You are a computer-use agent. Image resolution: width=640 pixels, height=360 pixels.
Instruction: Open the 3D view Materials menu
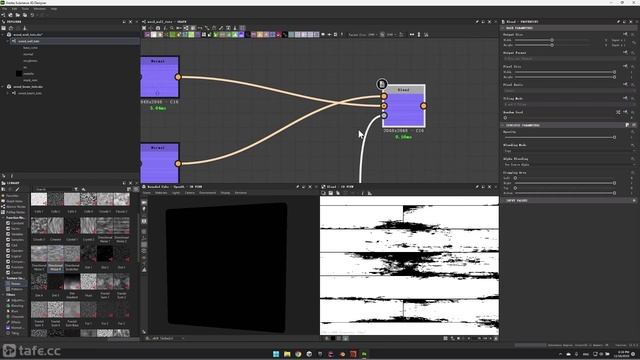[x=161, y=193]
